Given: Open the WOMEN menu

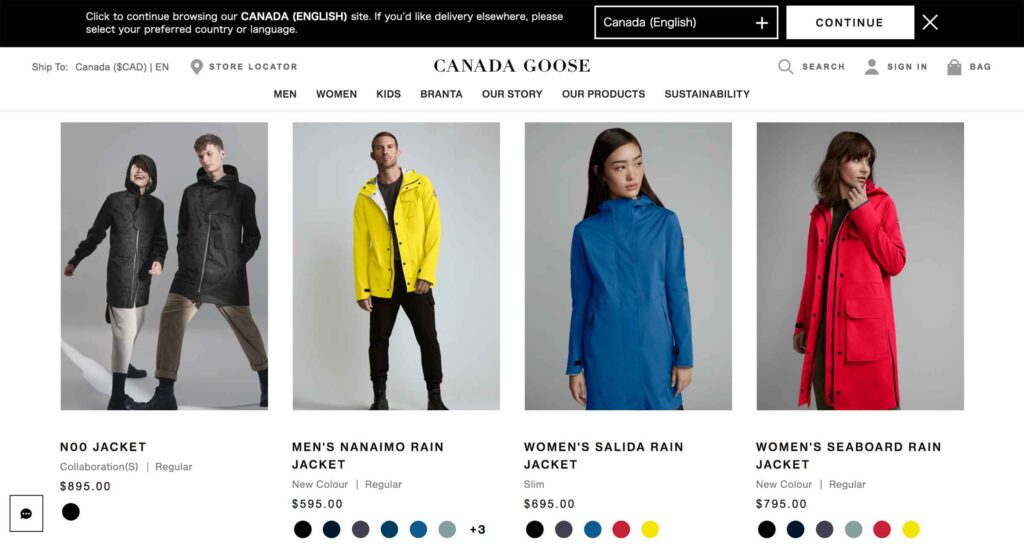Looking at the screenshot, I should pyautogui.click(x=336, y=94).
